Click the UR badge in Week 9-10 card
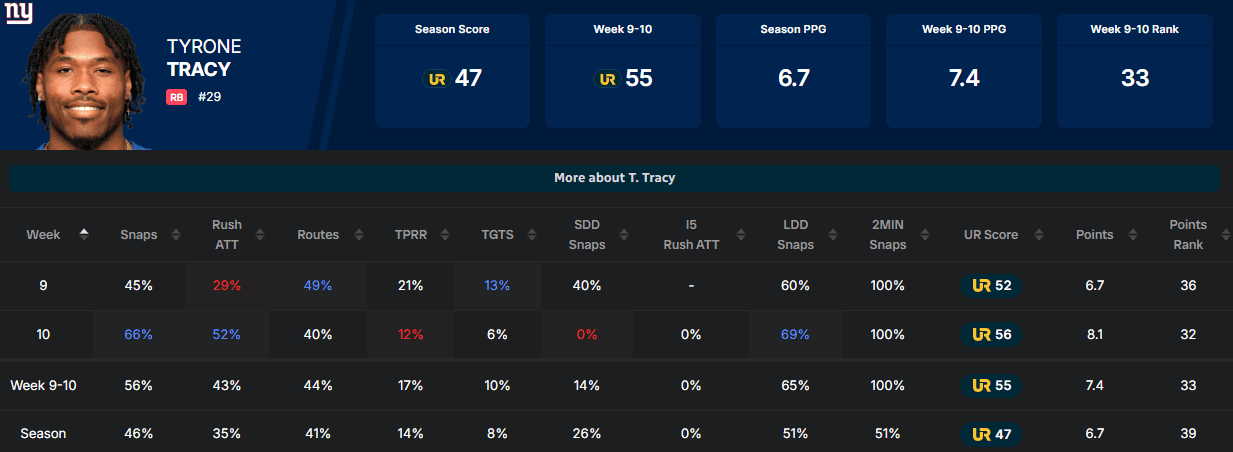Viewport: 1233px width, 452px height. point(606,78)
